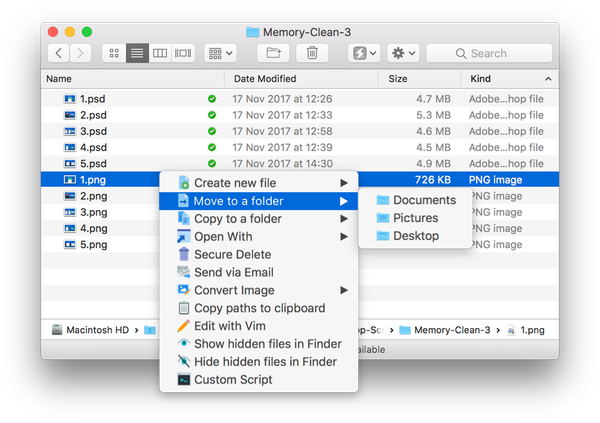Sort by Date Modified column header

[302, 79]
